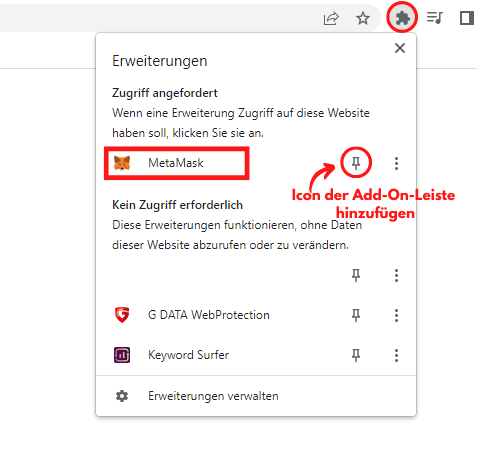Toggle pin for the unnamed extension row
The image size is (477, 453).
pyautogui.click(x=356, y=275)
